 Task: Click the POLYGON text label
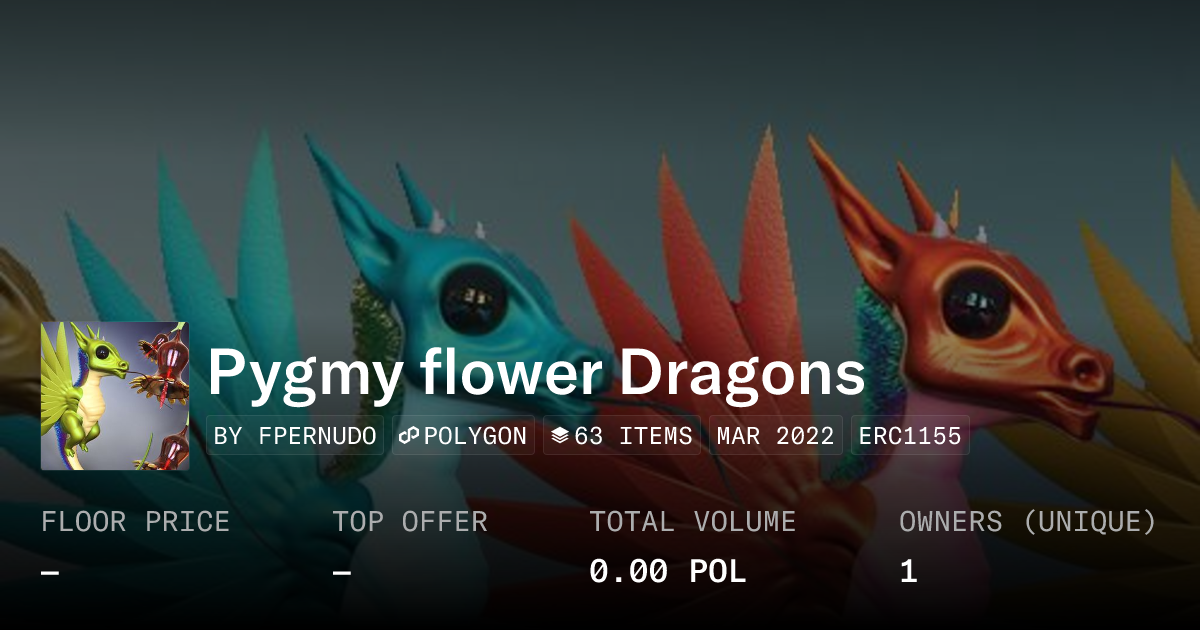pos(475,436)
